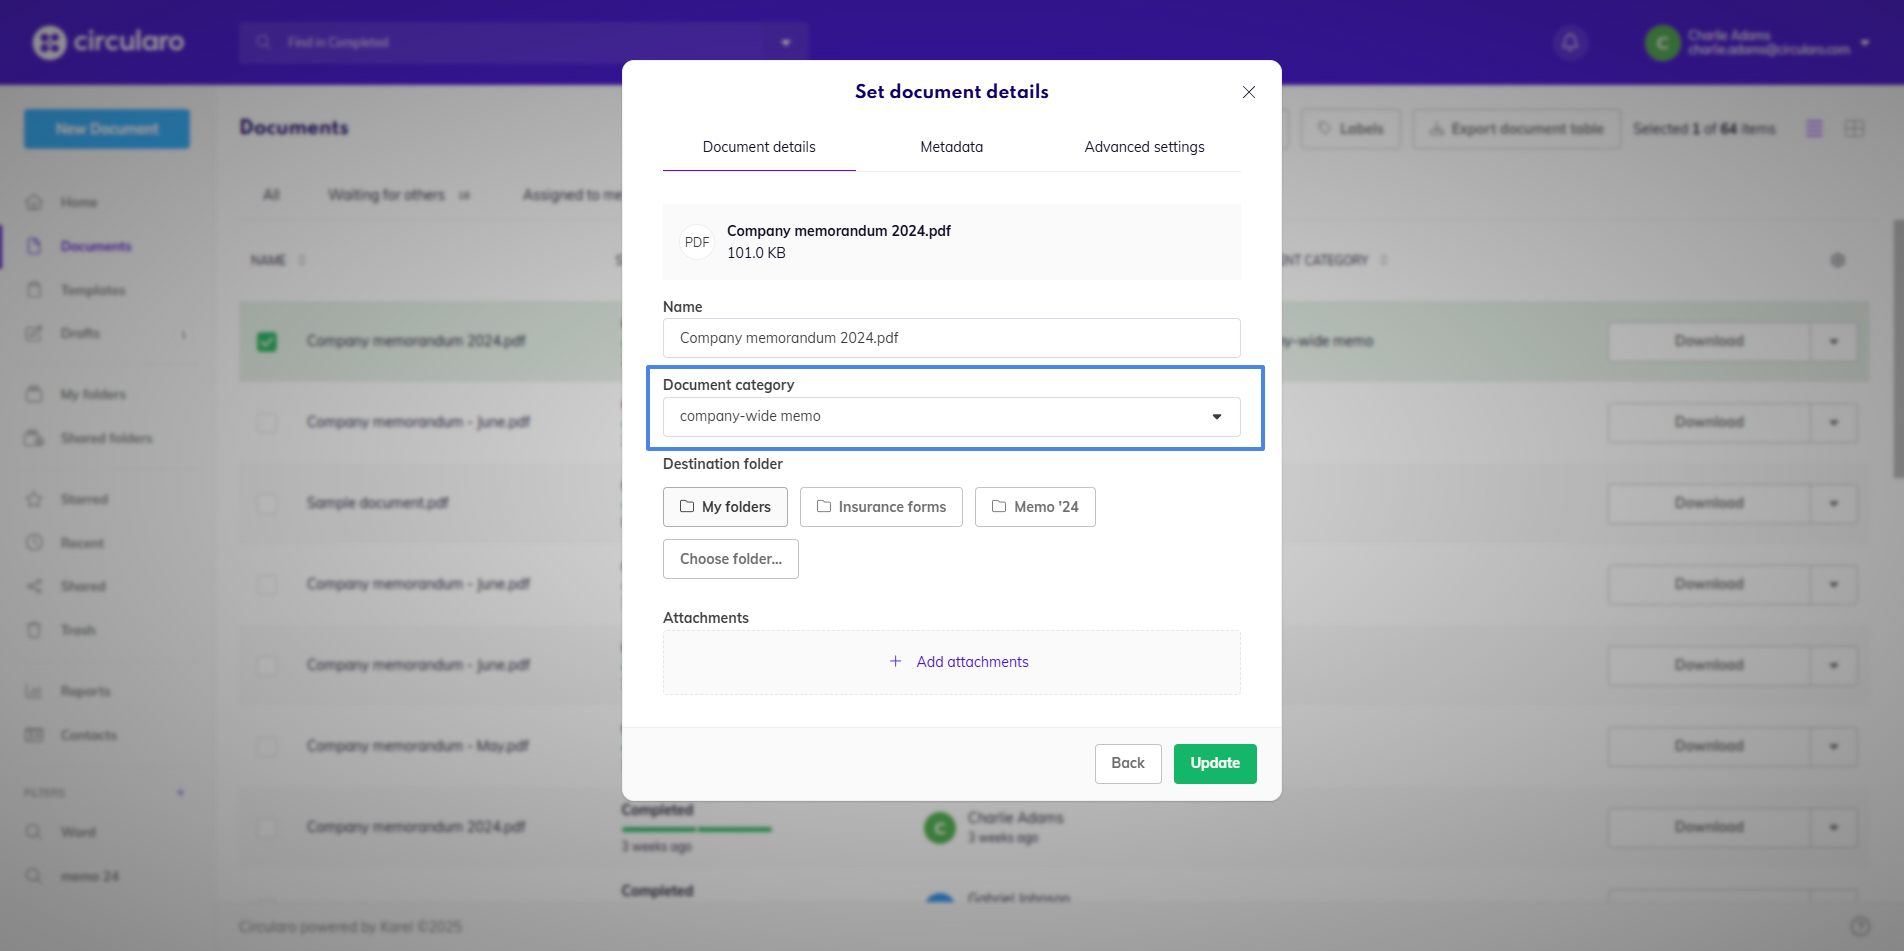Click Charlie Adams user avatar
Image resolution: width=1904 pixels, height=951 pixels.
[1662, 43]
